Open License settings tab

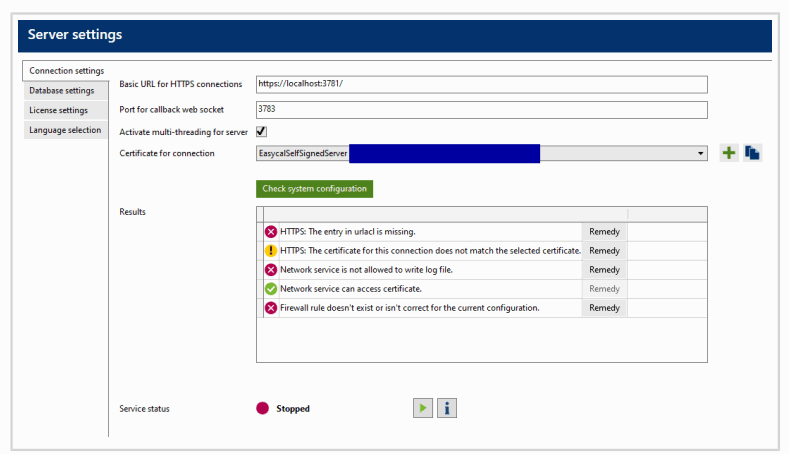(x=65, y=110)
